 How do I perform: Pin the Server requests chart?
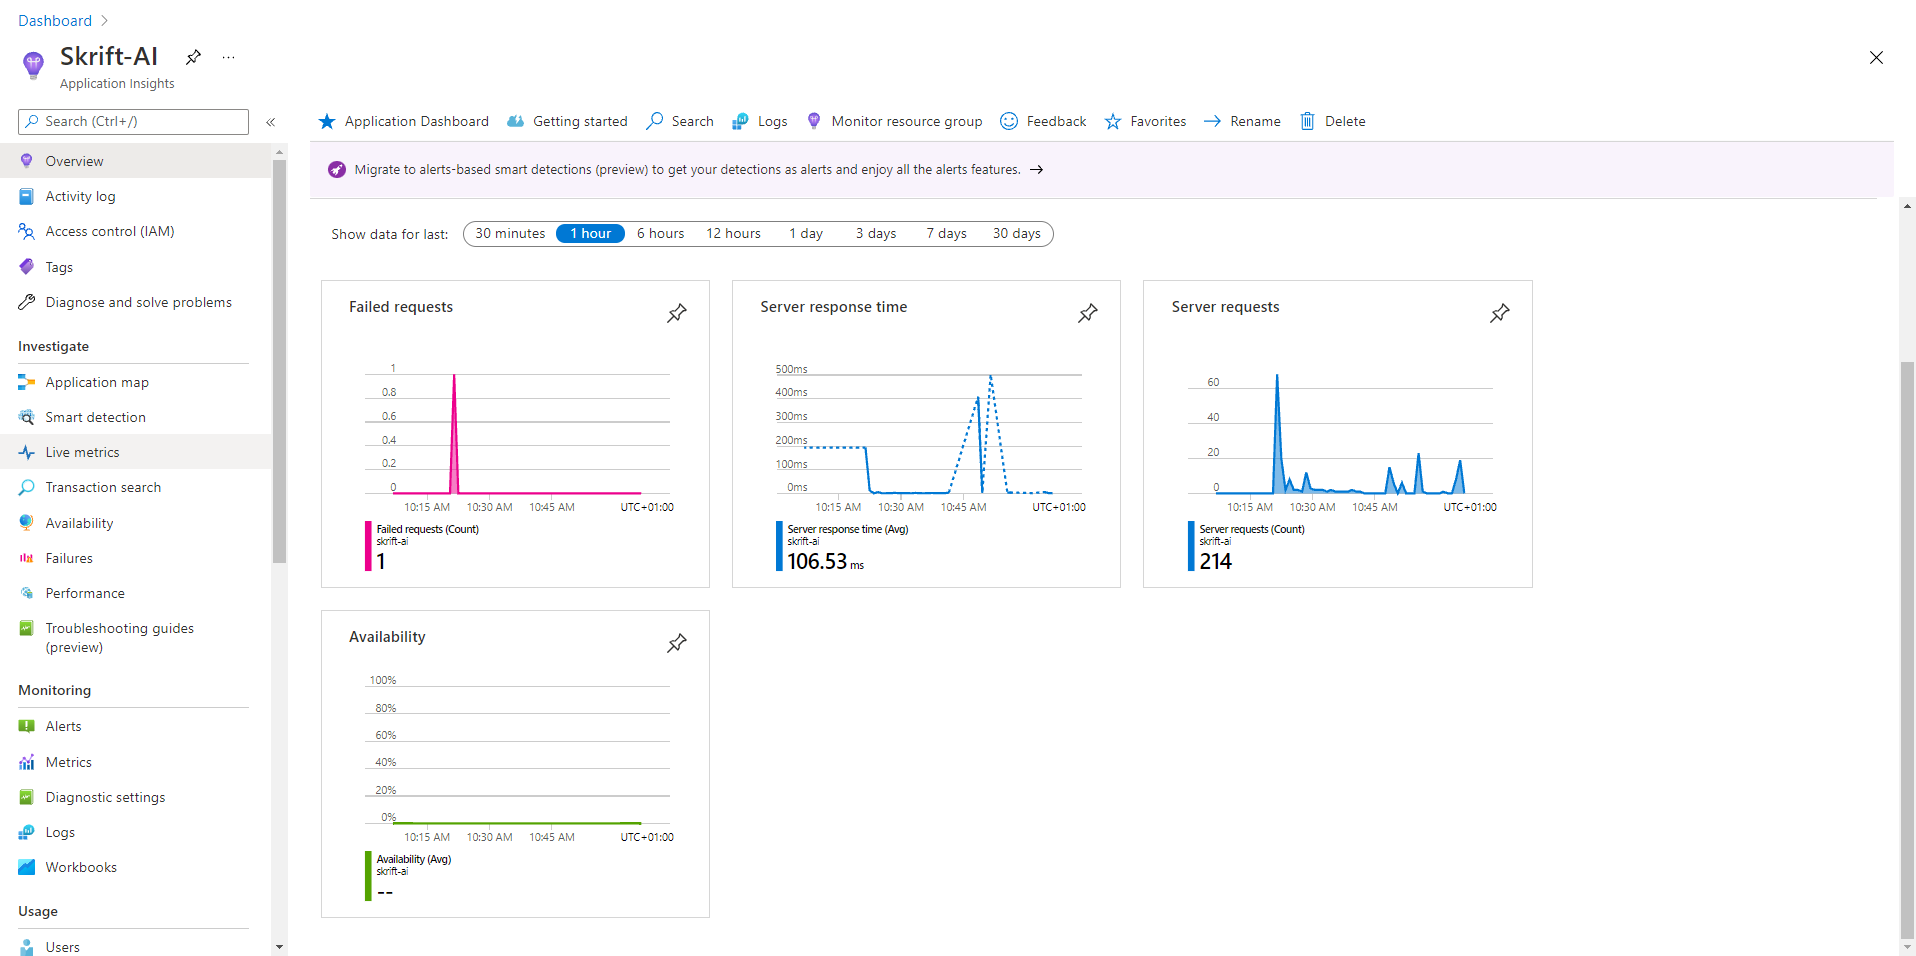tap(1500, 313)
